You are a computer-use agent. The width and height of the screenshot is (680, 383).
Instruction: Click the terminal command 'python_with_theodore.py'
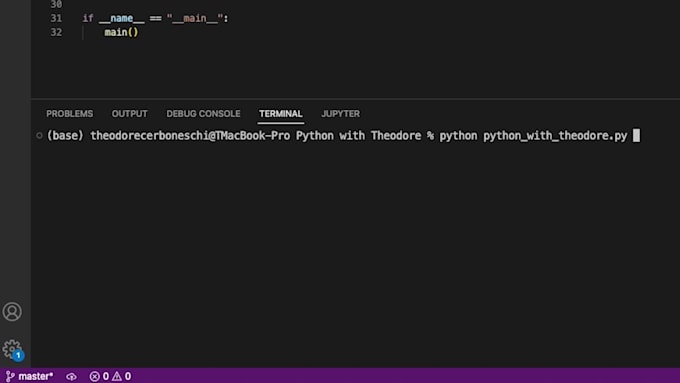(555, 136)
